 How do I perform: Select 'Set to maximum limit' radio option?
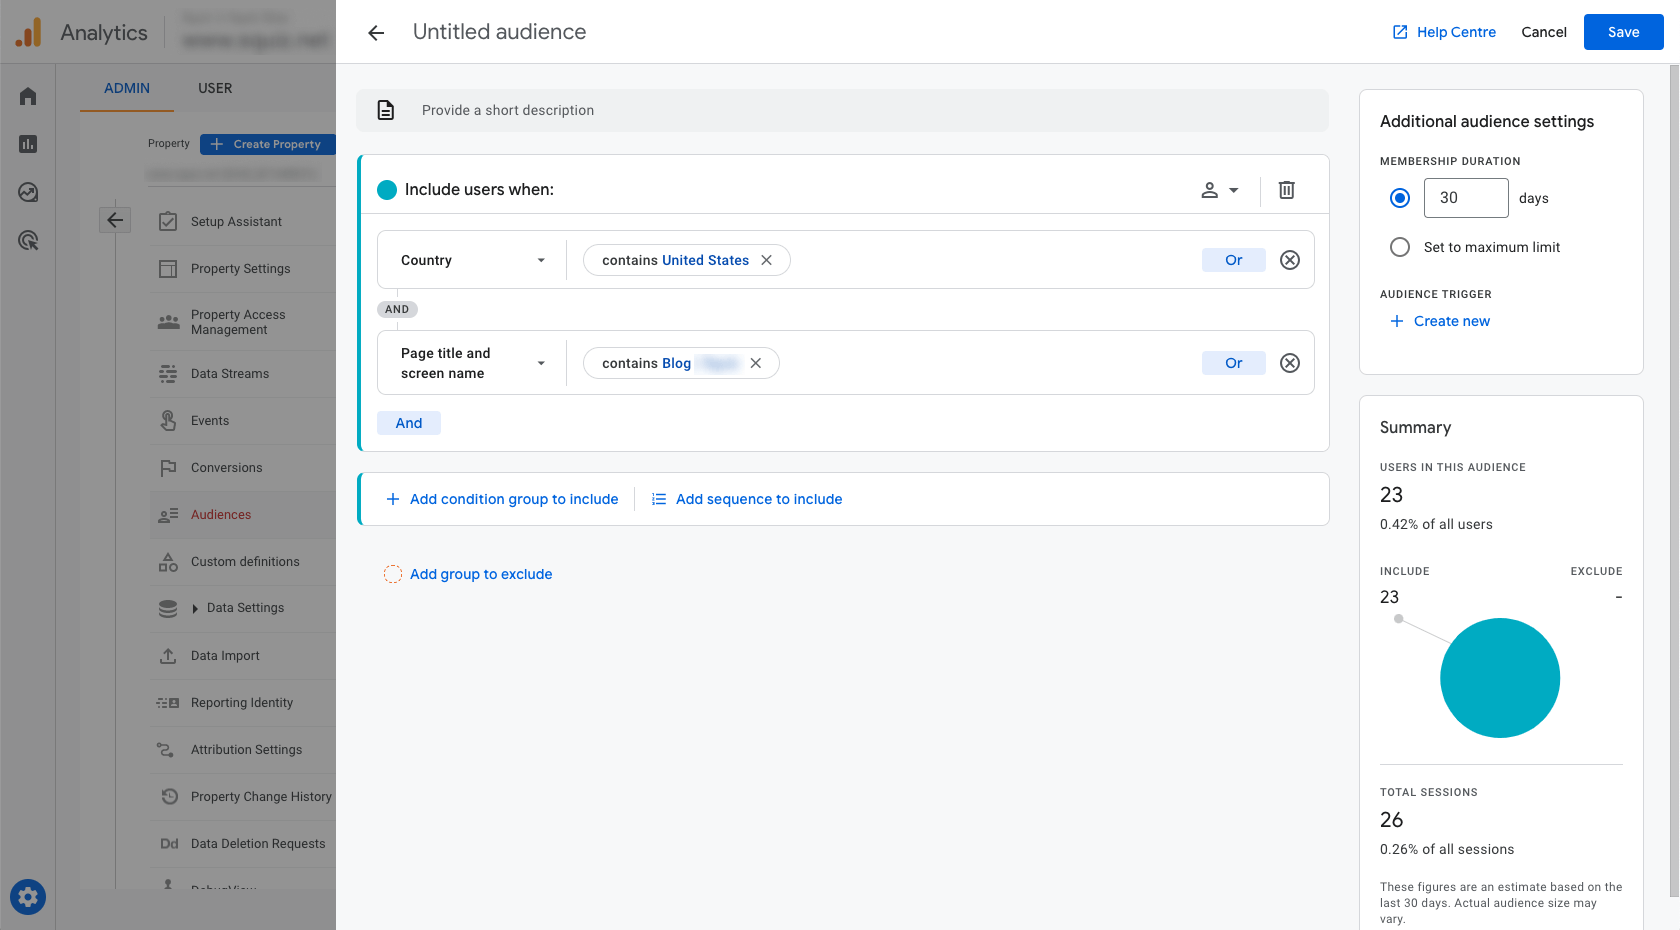(x=1400, y=247)
